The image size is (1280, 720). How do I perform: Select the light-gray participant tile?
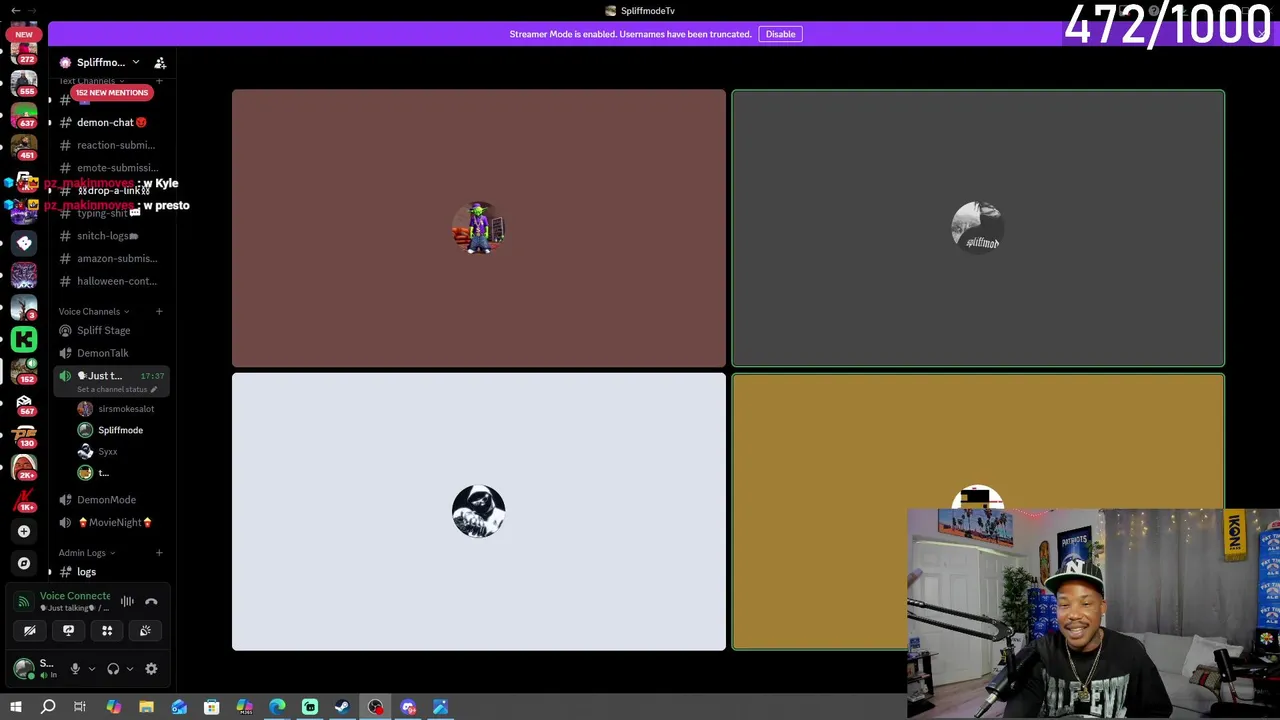pyautogui.click(x=479, y=512)
